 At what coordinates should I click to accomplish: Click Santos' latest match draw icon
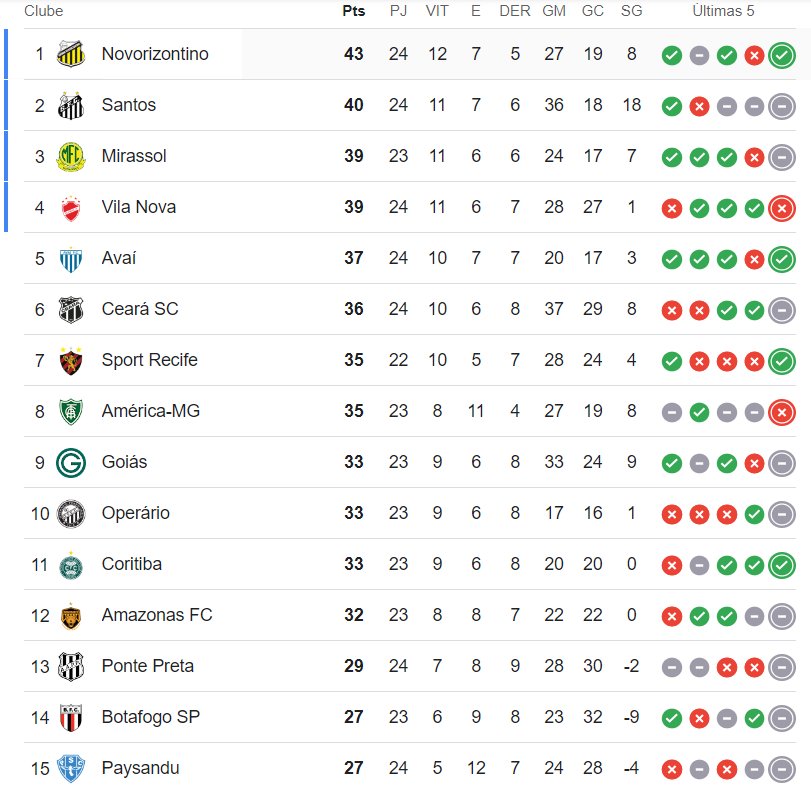point(782,105)
